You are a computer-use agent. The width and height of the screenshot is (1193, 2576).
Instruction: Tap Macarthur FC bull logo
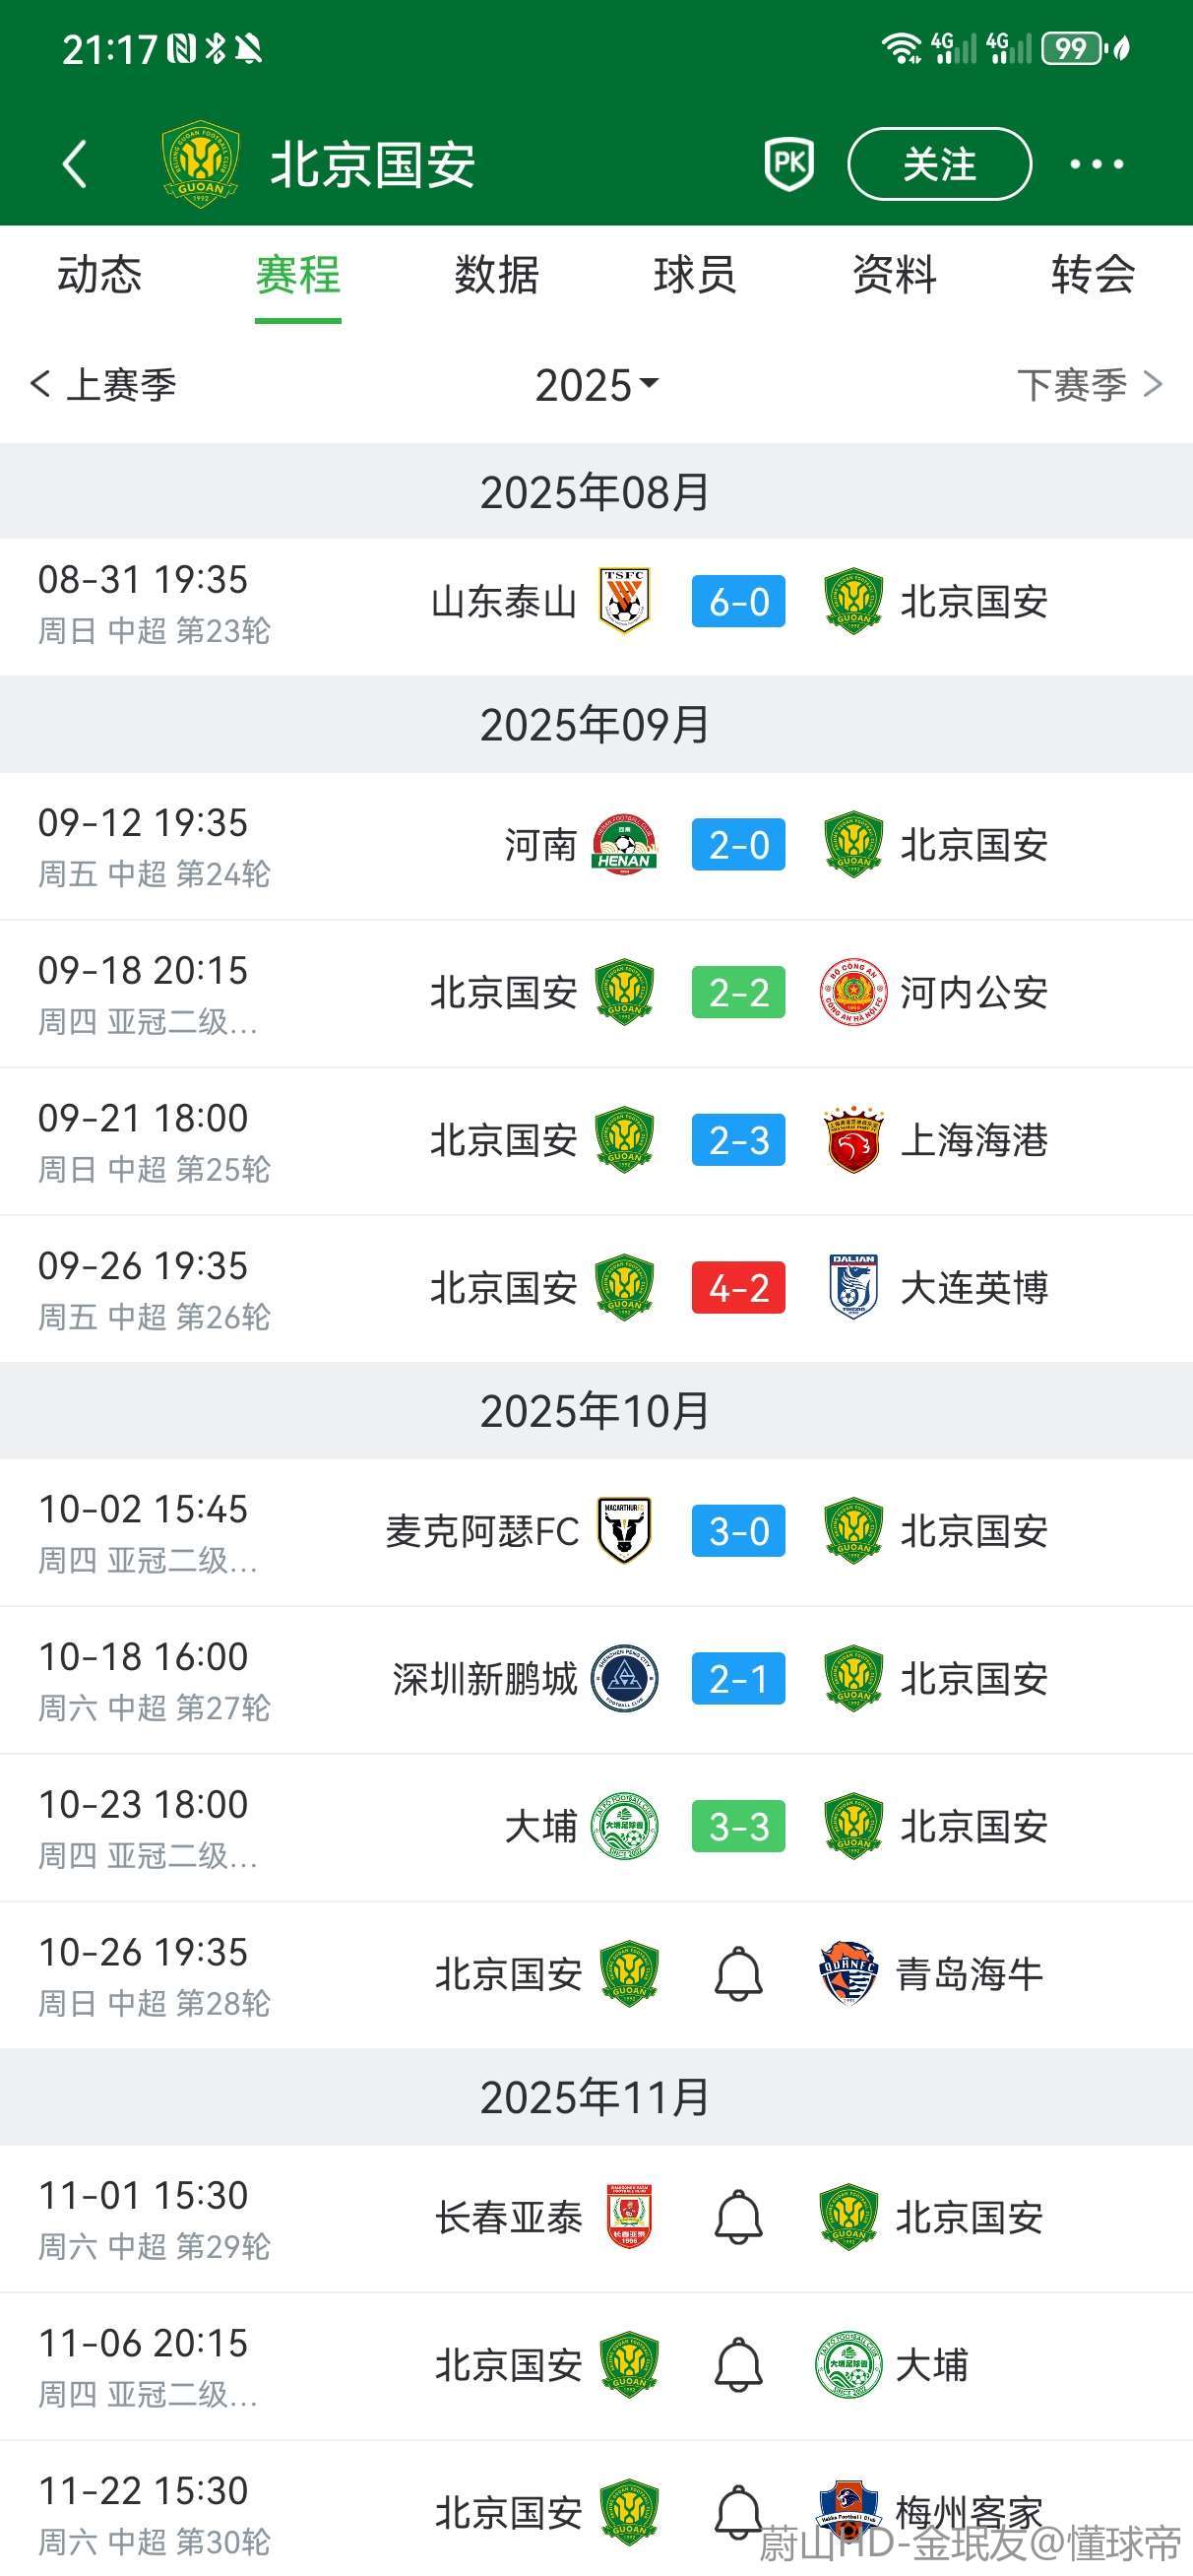point(624,1531)
